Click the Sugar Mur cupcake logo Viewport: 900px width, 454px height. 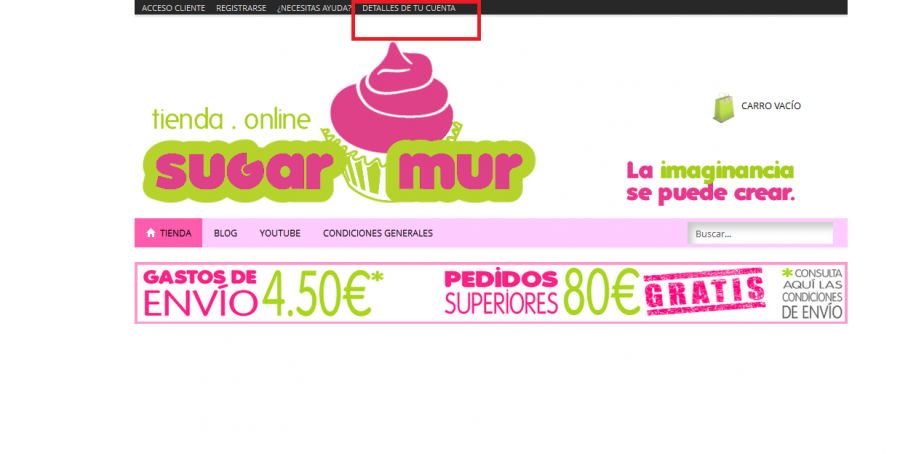(x=339, y=123)
